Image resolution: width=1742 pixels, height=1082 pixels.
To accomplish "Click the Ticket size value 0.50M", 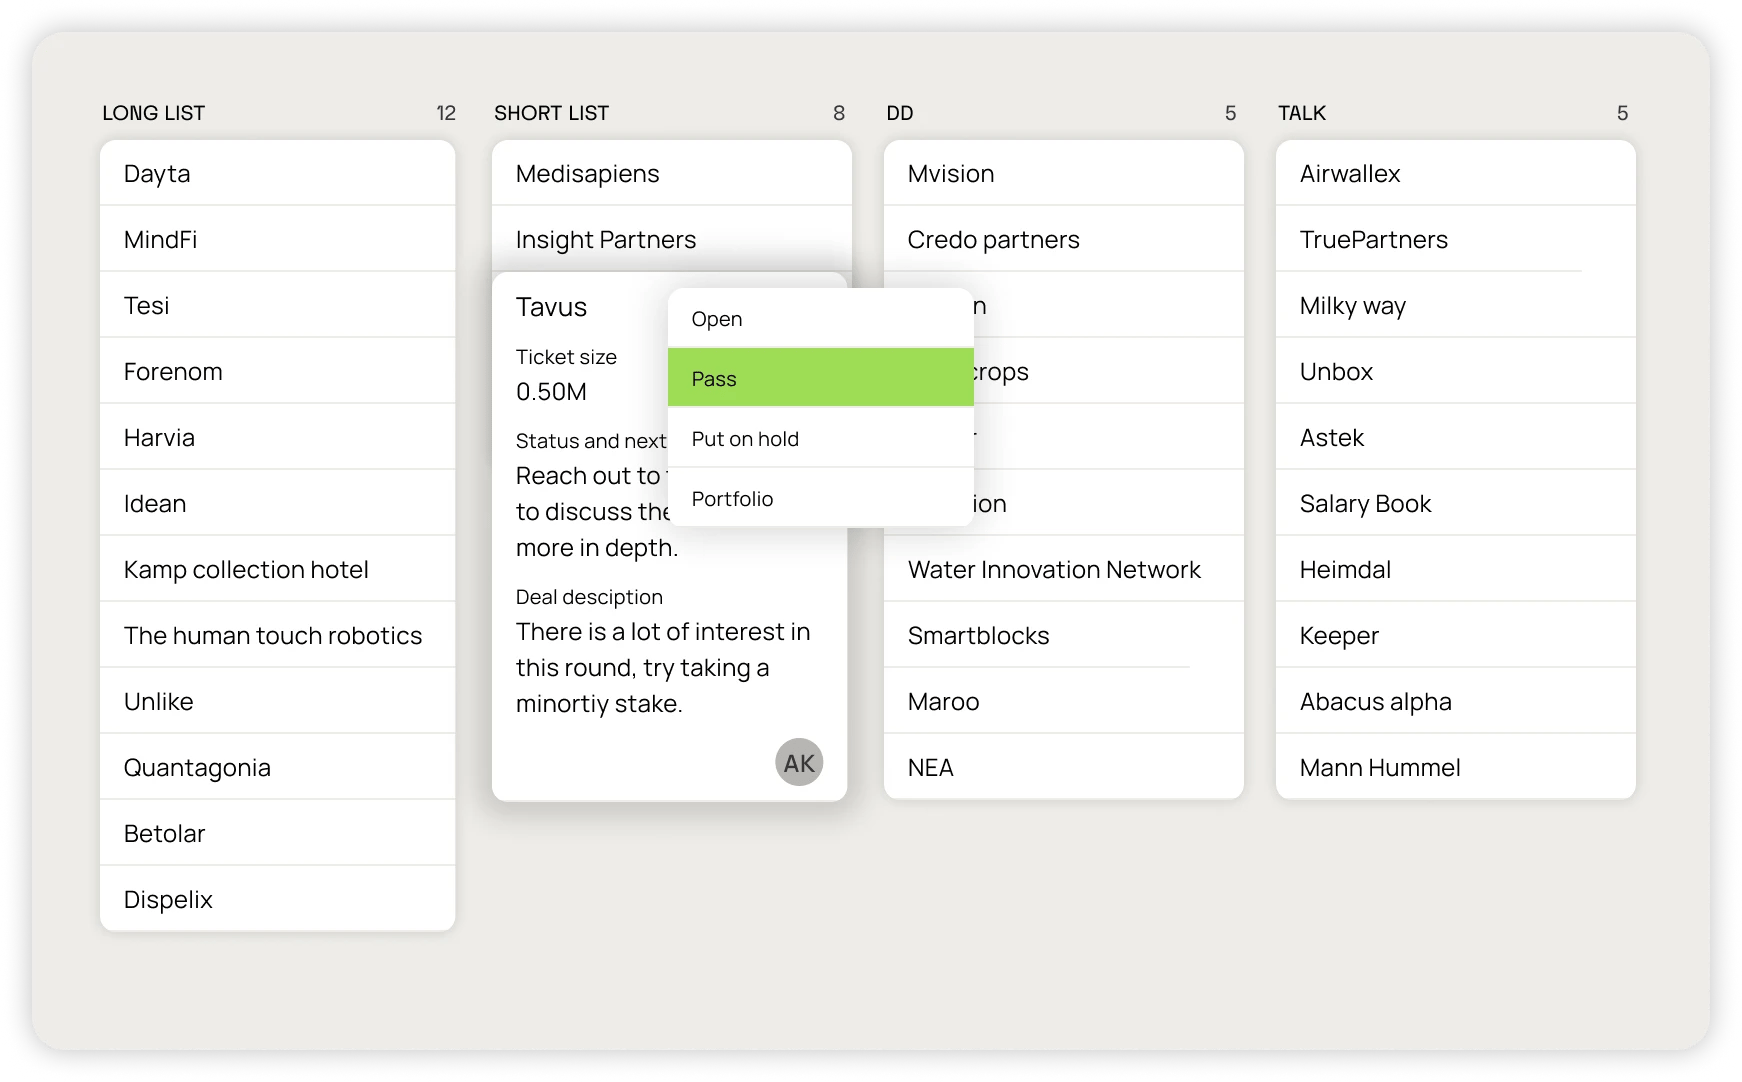I will [551, 392].
